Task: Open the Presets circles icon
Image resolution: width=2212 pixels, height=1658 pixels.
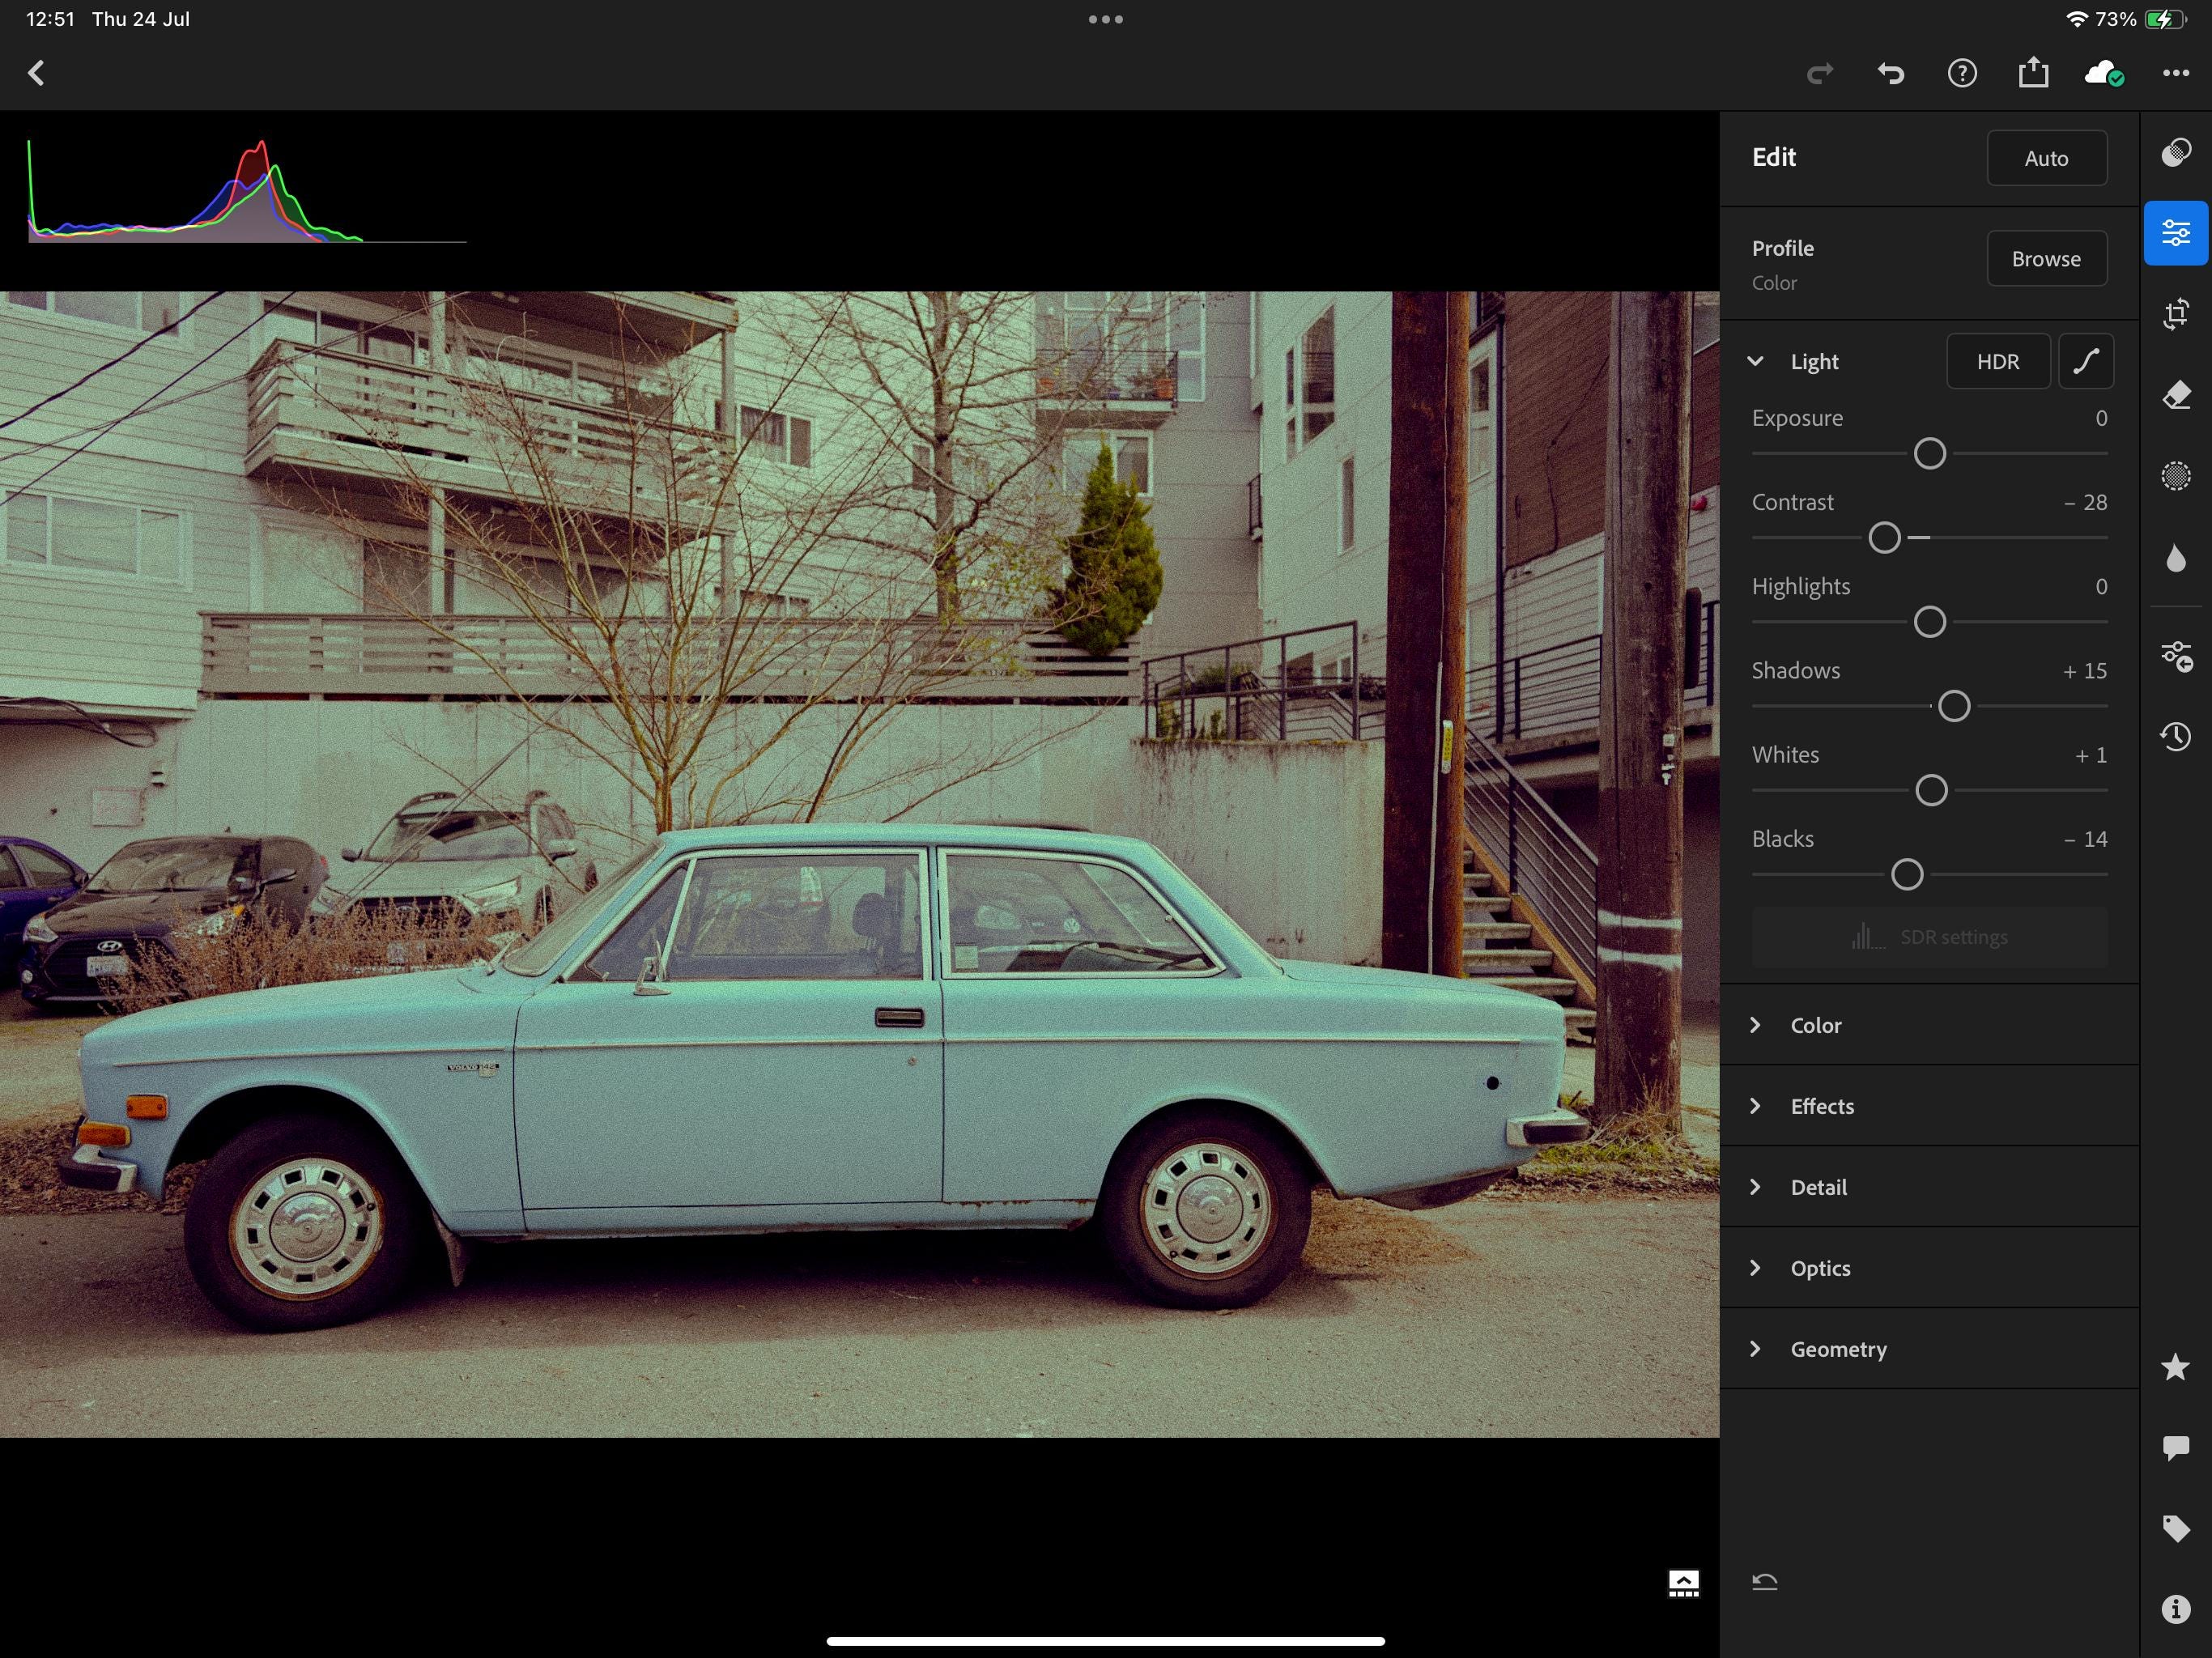Action: 2176,153
